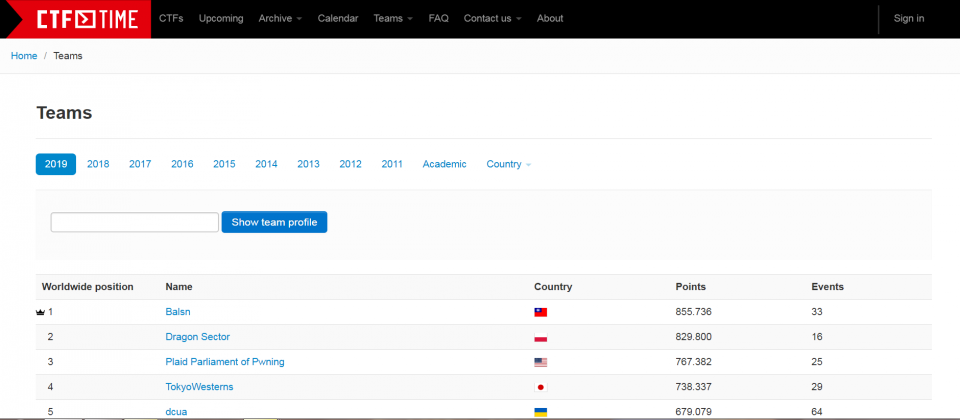Click points value 767.382
Viewport: 960px width, 420px height.
pos(694,362)
